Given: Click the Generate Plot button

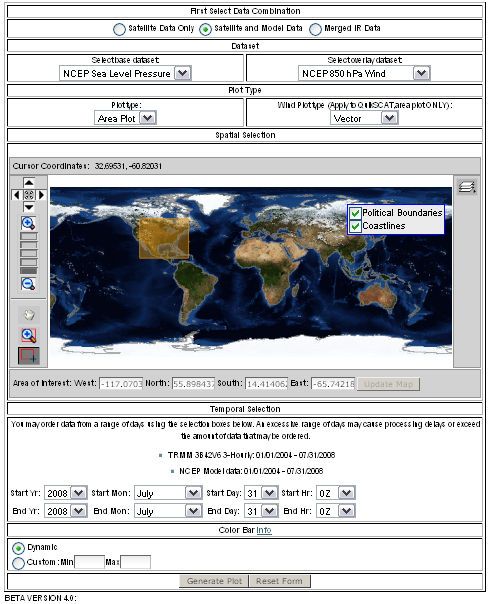Looking at the screenshot, I should (214, 581).
